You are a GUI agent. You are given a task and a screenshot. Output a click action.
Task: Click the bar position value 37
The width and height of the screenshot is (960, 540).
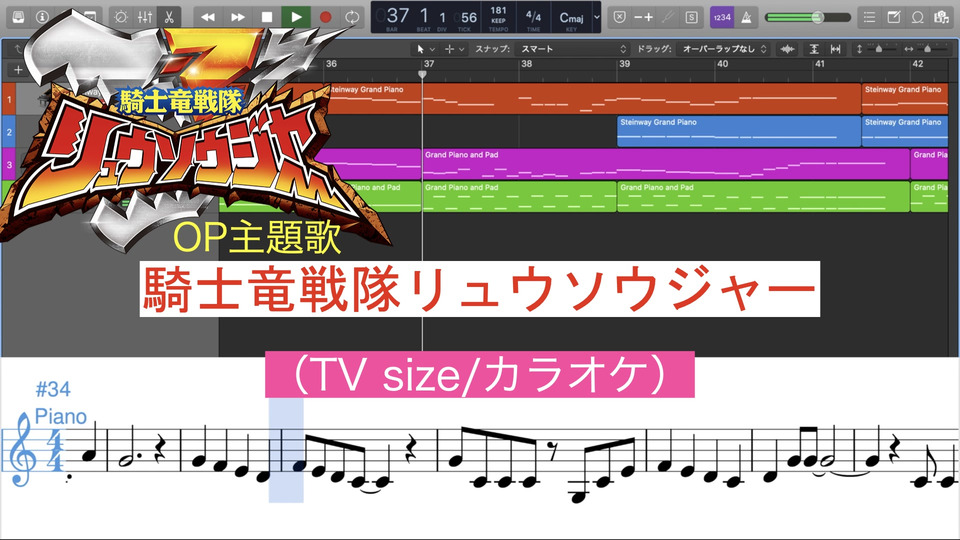tap(397, 15)
